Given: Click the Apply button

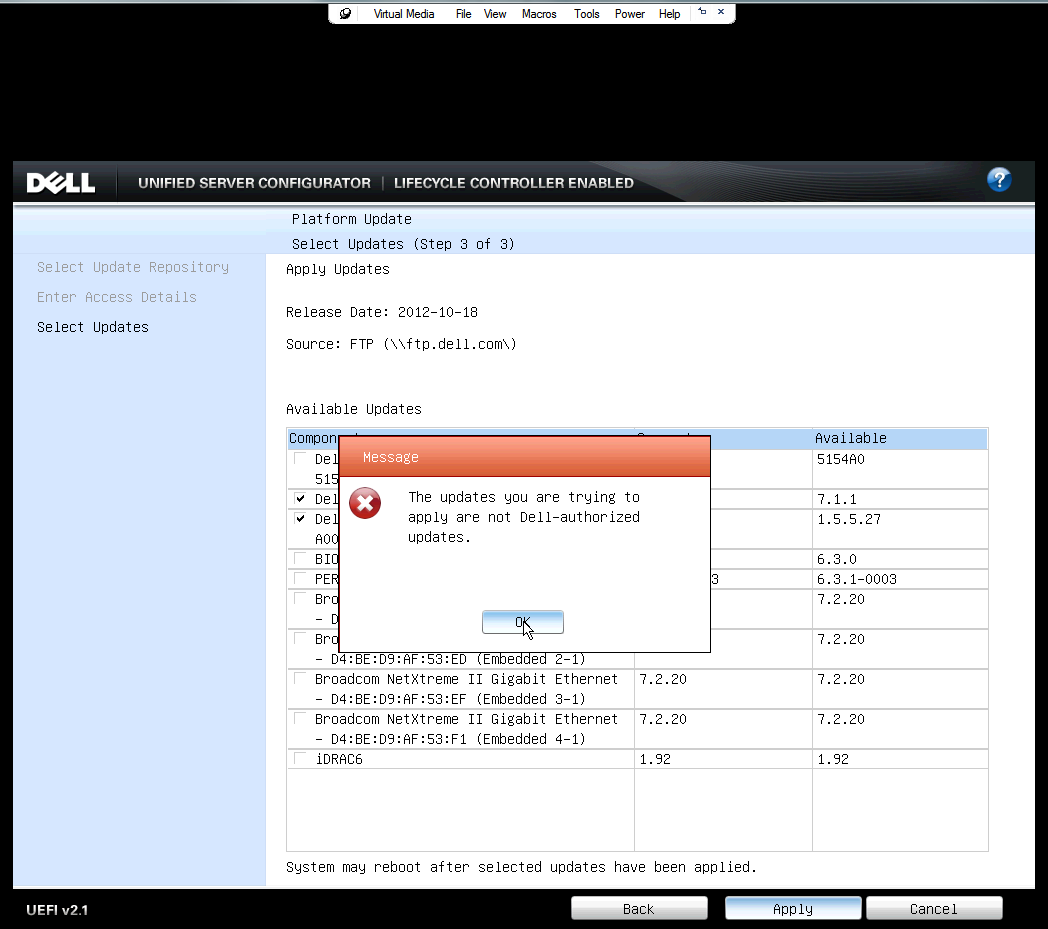Looking at the screenshot, I should (x=793, y=909).
